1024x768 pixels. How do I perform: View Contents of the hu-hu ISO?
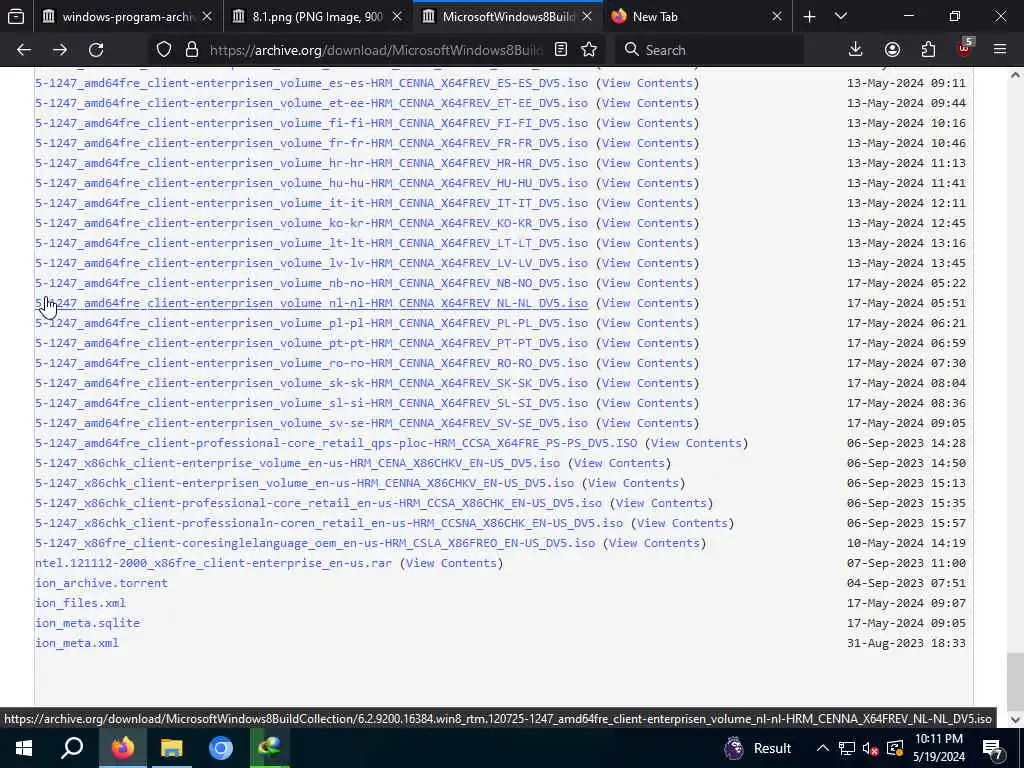click(x=647, y=183)
